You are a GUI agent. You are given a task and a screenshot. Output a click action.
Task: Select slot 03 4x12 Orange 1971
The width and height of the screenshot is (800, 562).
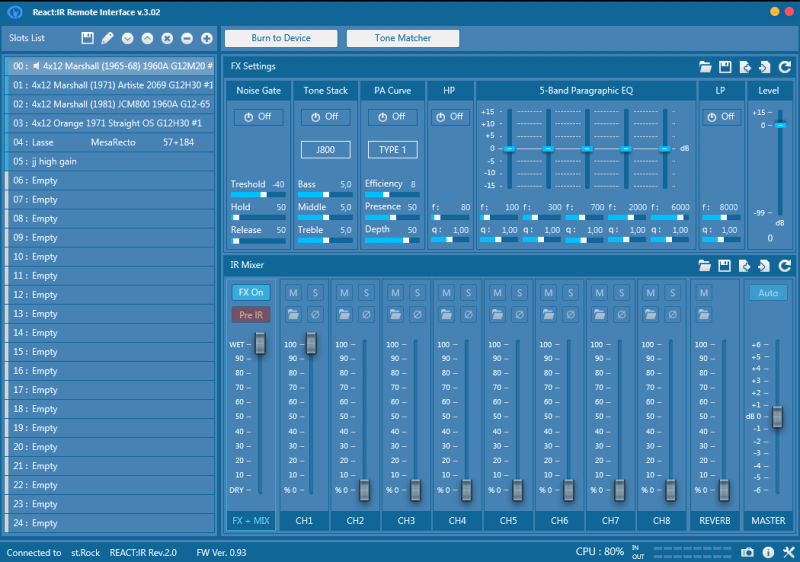tap(108, 123)
